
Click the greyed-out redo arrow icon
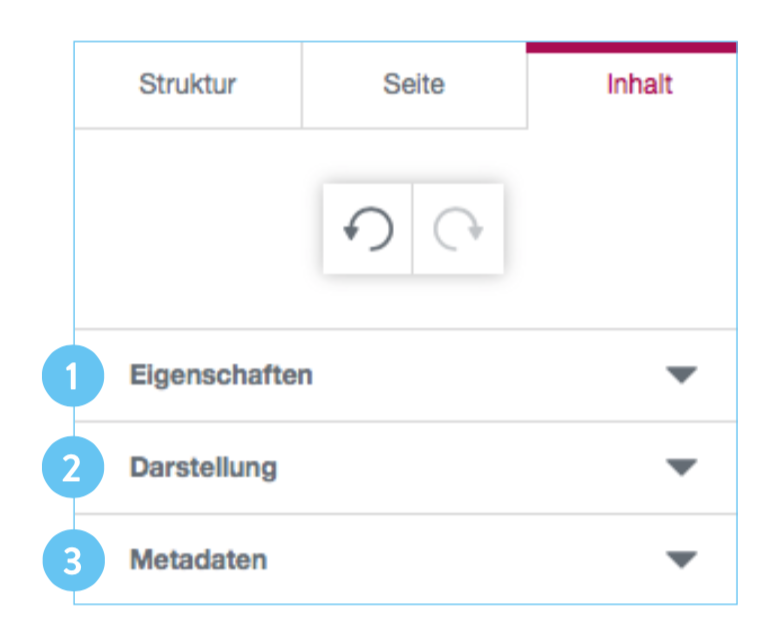pos(458,229)
